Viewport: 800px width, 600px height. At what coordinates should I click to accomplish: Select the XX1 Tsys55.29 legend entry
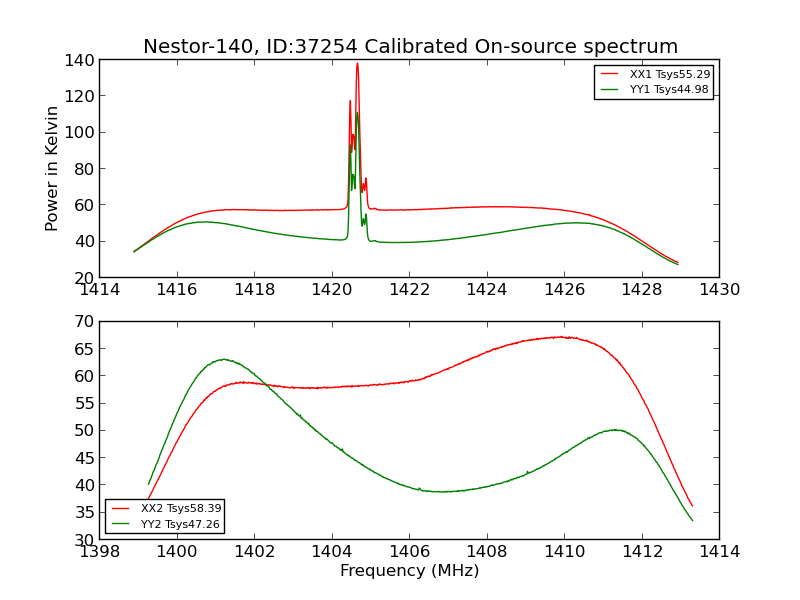click(x=655, y=74)
